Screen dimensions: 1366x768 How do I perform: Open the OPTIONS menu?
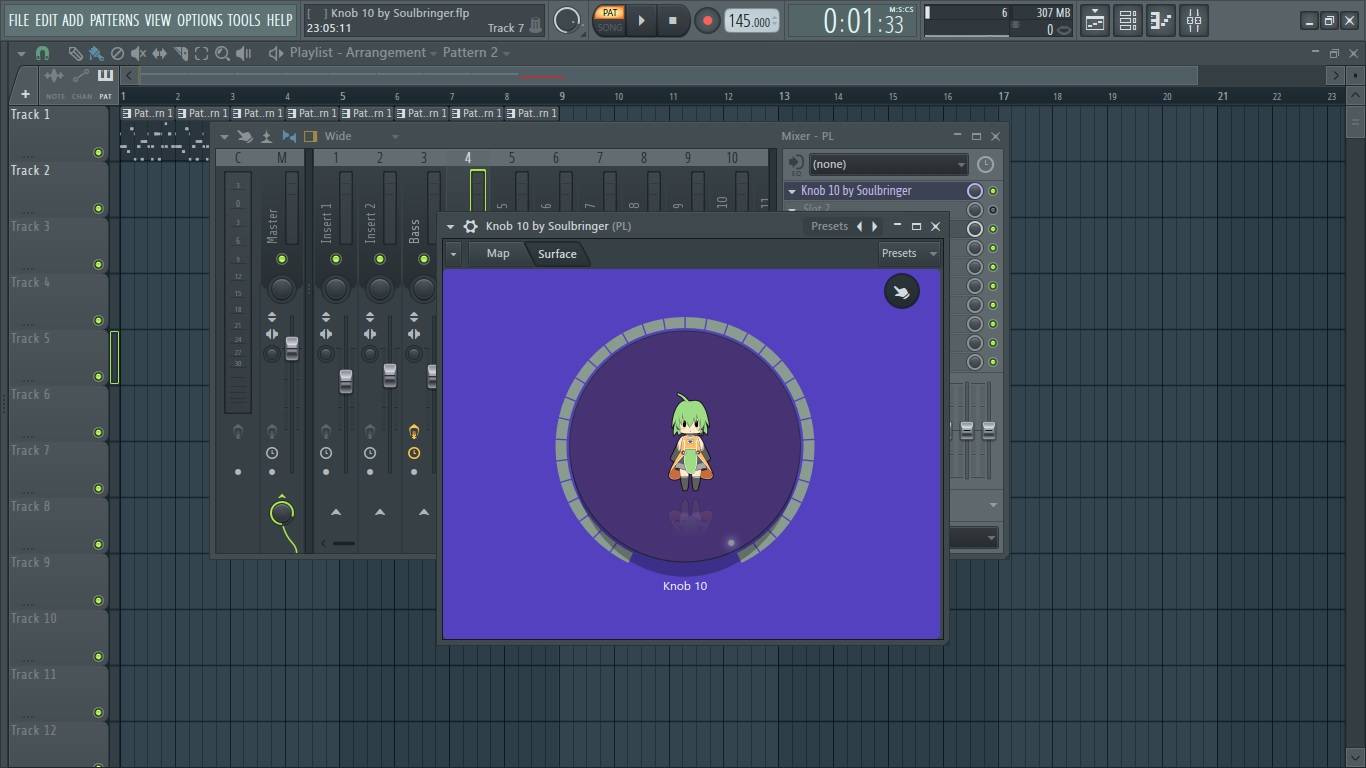pos(200,20)
